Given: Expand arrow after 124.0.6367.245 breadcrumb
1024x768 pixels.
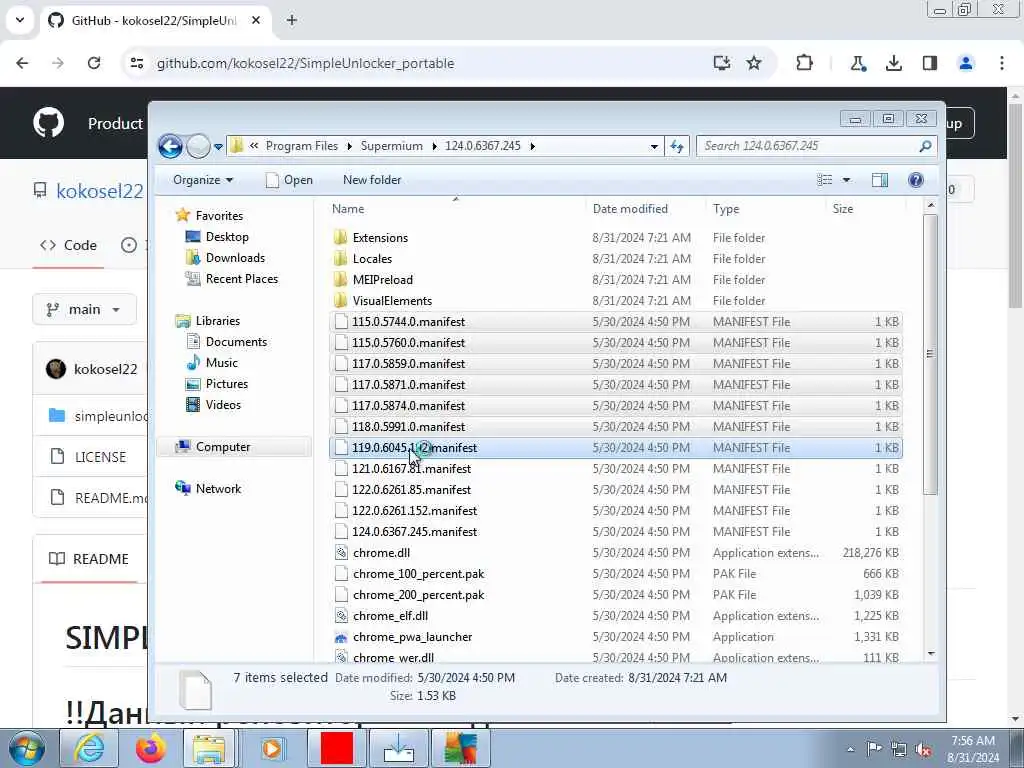Looking at the screenshot, I should pyautogui.click(x=532, y=146).
